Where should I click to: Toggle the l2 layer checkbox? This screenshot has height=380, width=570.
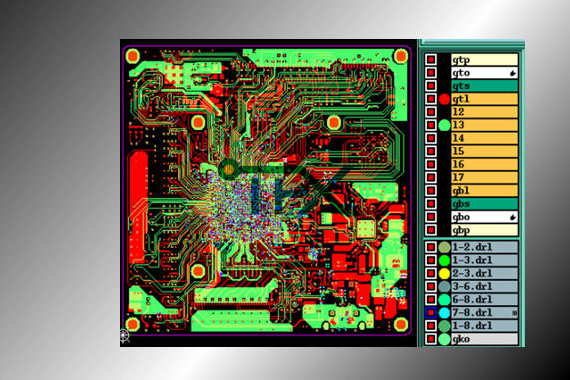tap(431, 112)
